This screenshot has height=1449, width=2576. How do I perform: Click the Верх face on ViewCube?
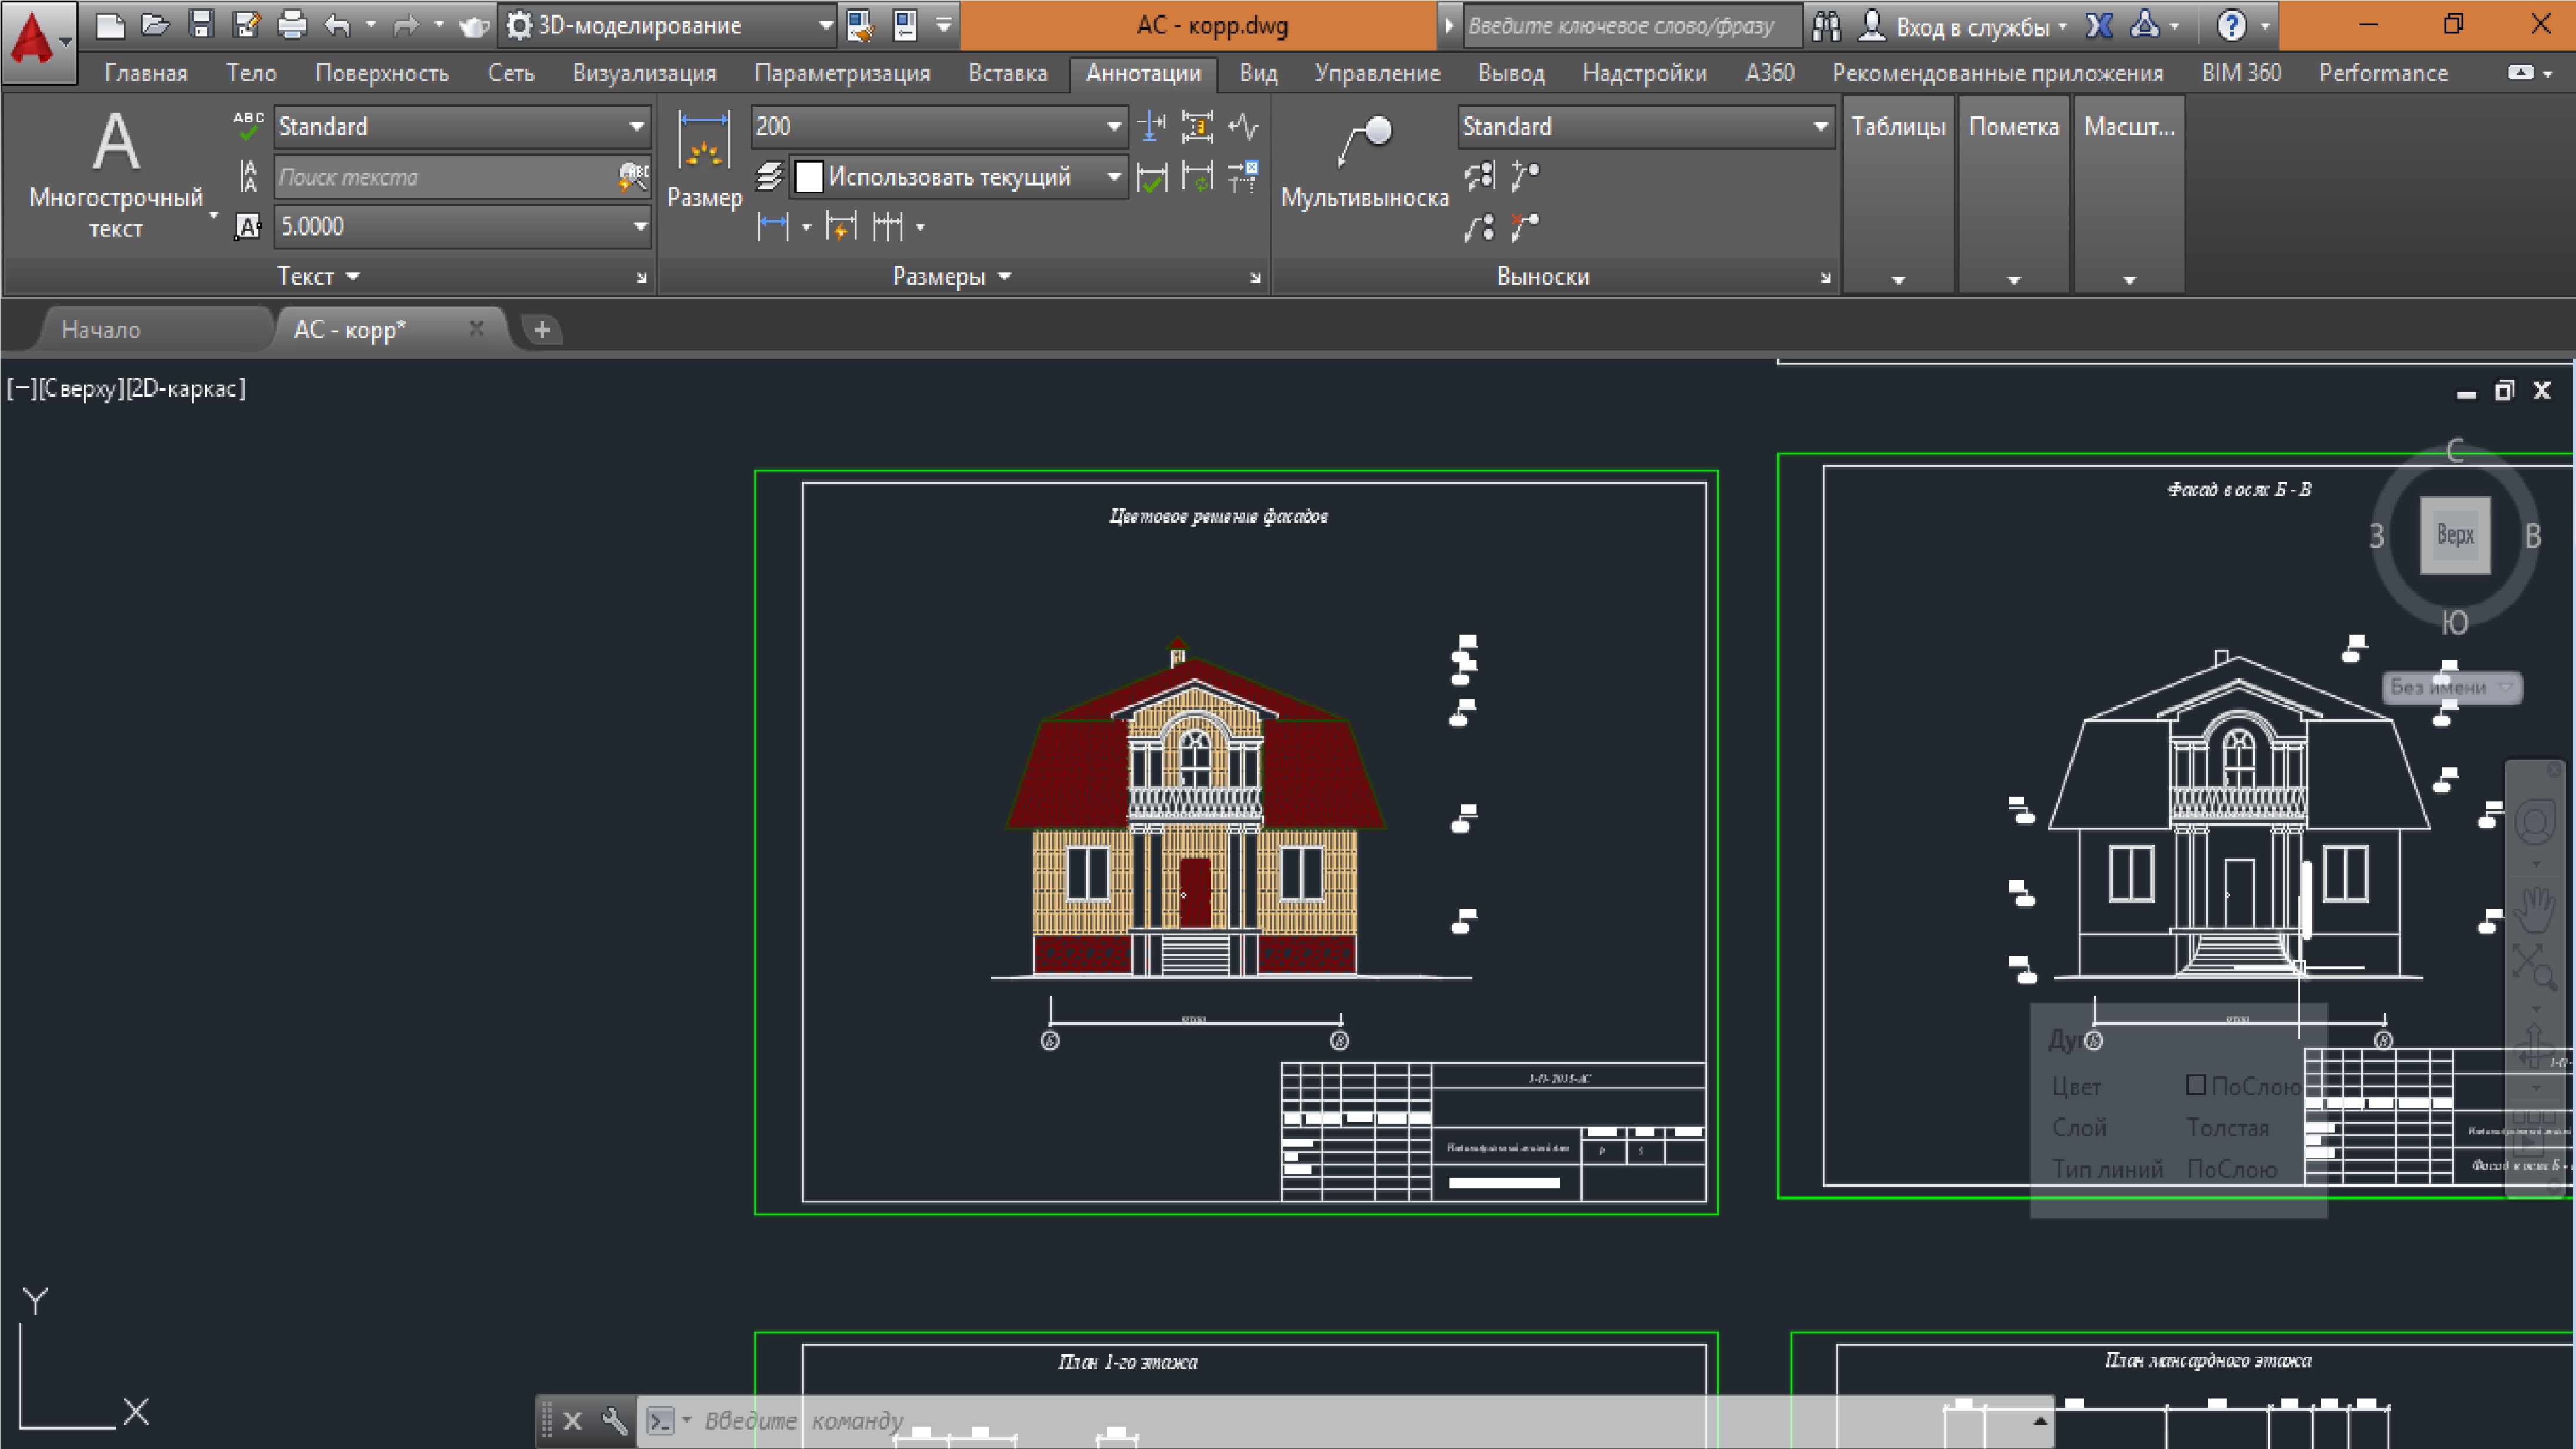tap(2455, 535)
